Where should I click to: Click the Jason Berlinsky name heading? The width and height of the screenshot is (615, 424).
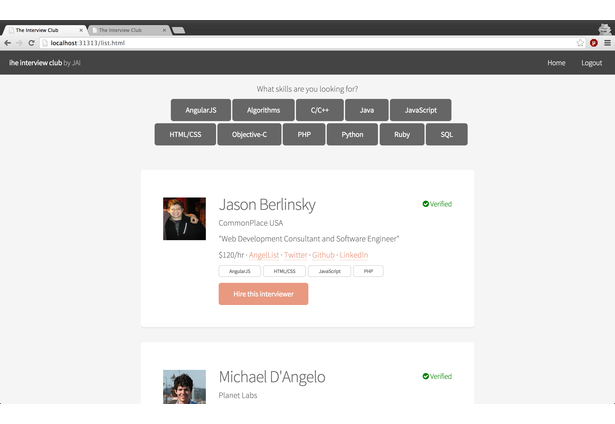click(x=267, y=205)
